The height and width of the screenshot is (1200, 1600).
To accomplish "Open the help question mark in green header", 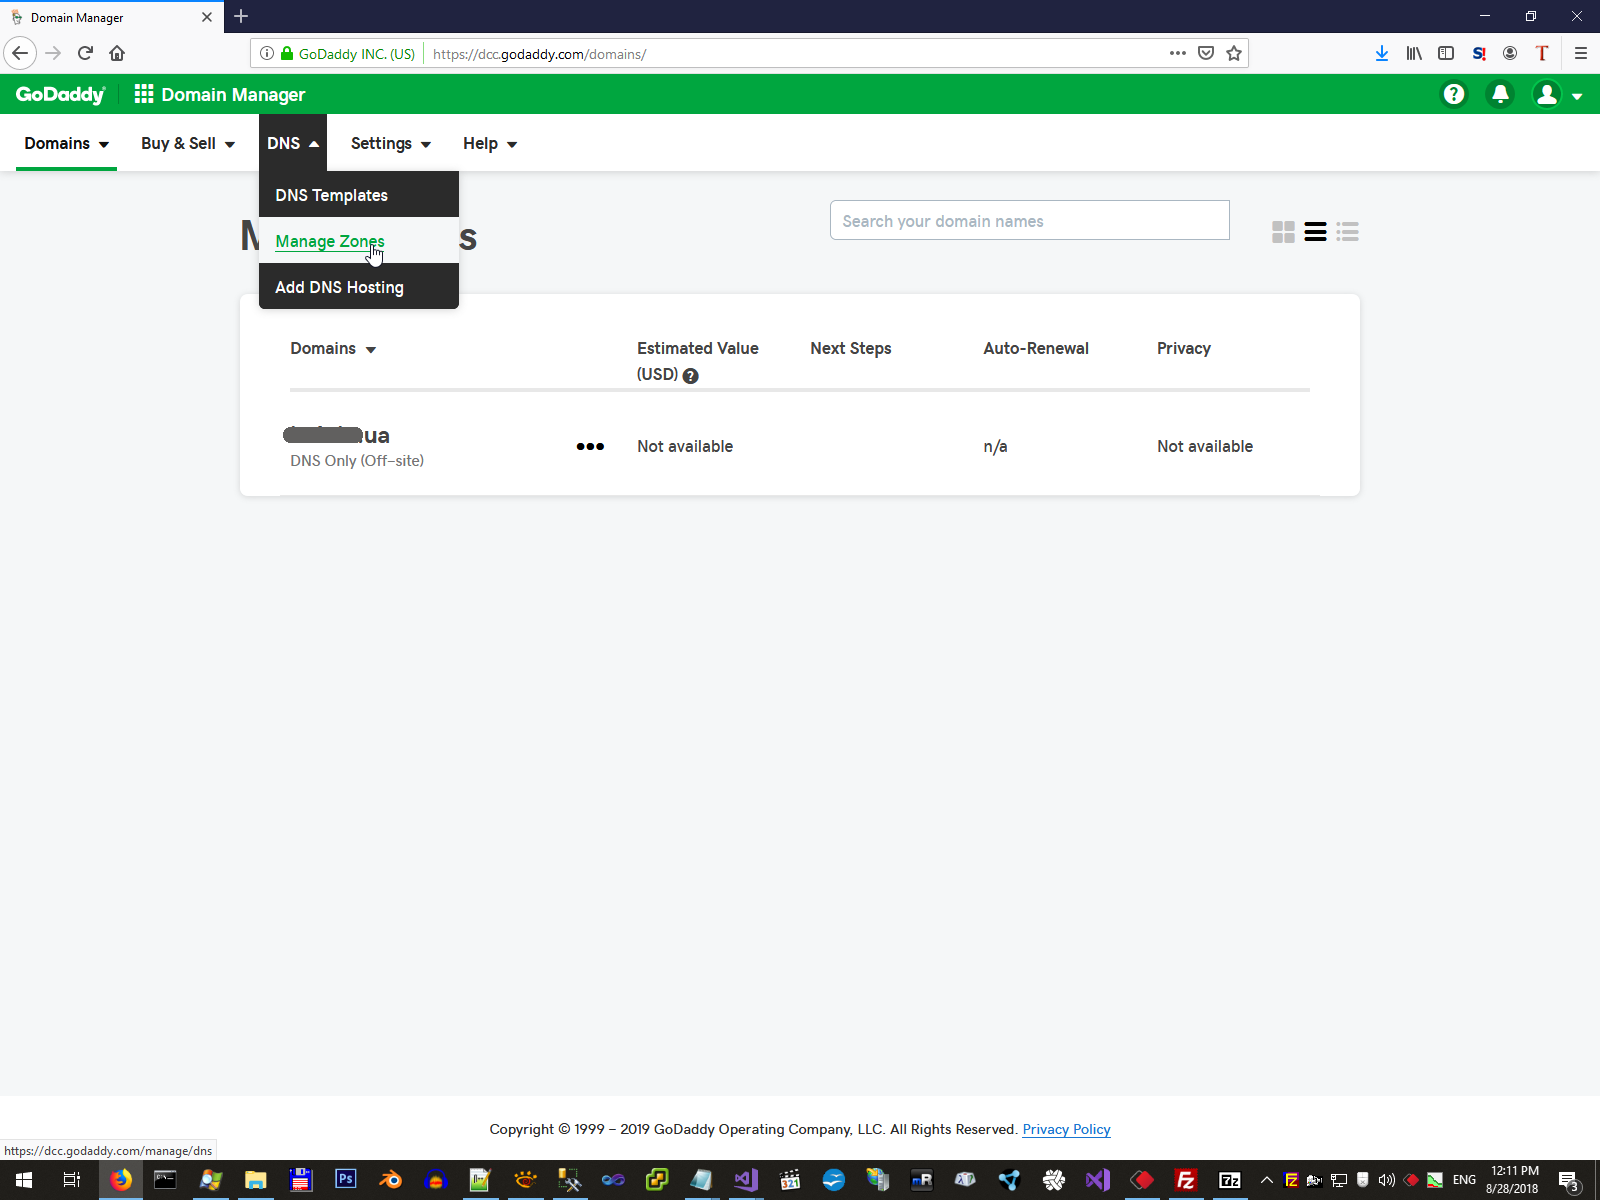I will point(1454,94).
